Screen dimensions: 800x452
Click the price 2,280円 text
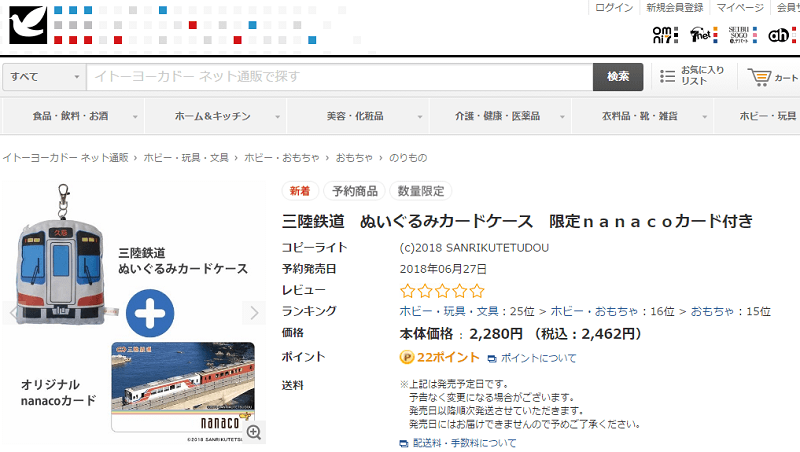pos(495,334)
